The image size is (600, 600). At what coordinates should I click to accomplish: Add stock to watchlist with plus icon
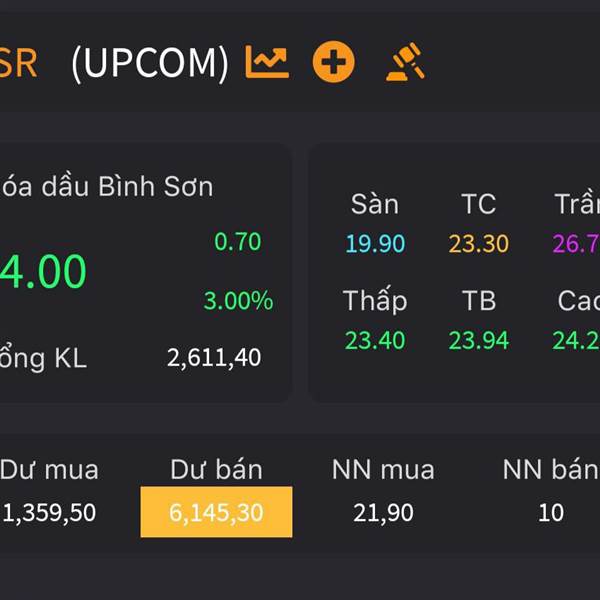pyautogui.click(x=333, y=62)
